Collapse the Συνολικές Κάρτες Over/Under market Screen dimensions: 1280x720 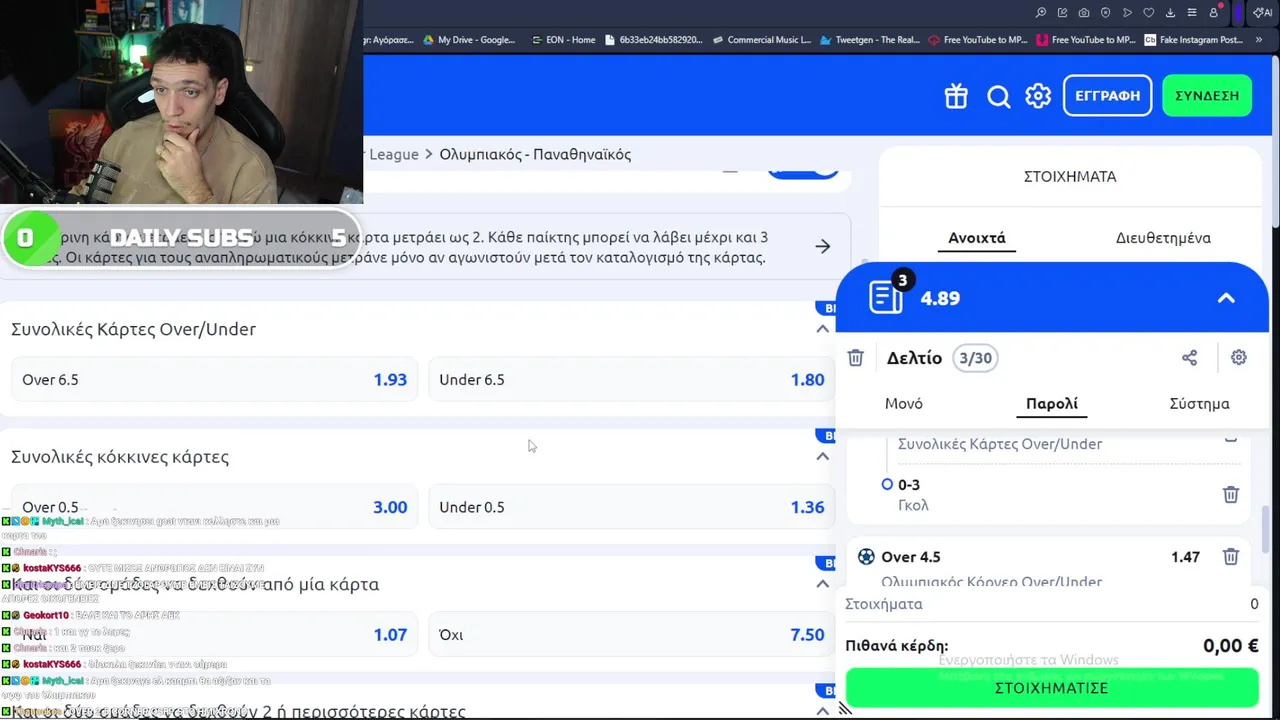pyautogui.click(x=823, y=329)
